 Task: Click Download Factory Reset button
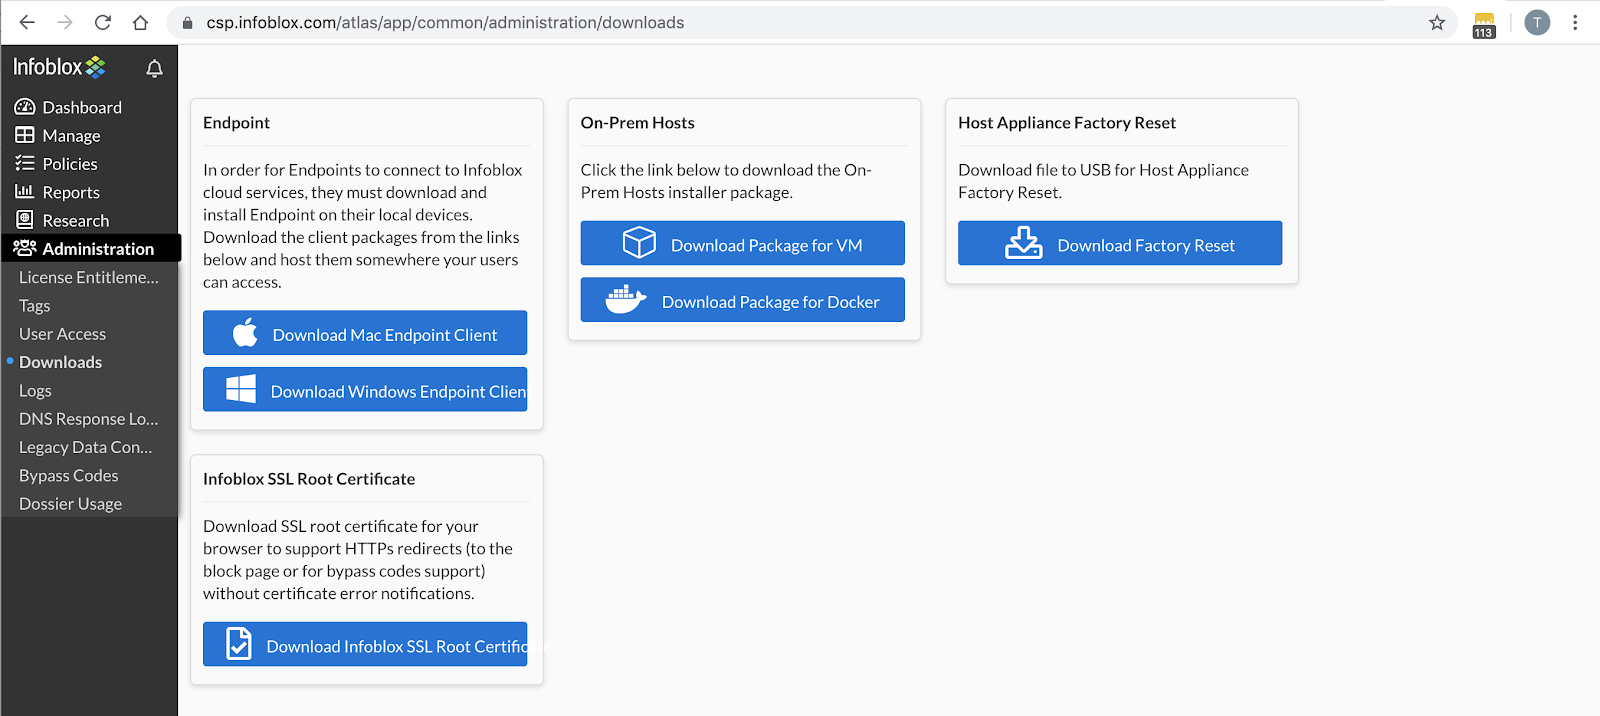[1119, 244]
